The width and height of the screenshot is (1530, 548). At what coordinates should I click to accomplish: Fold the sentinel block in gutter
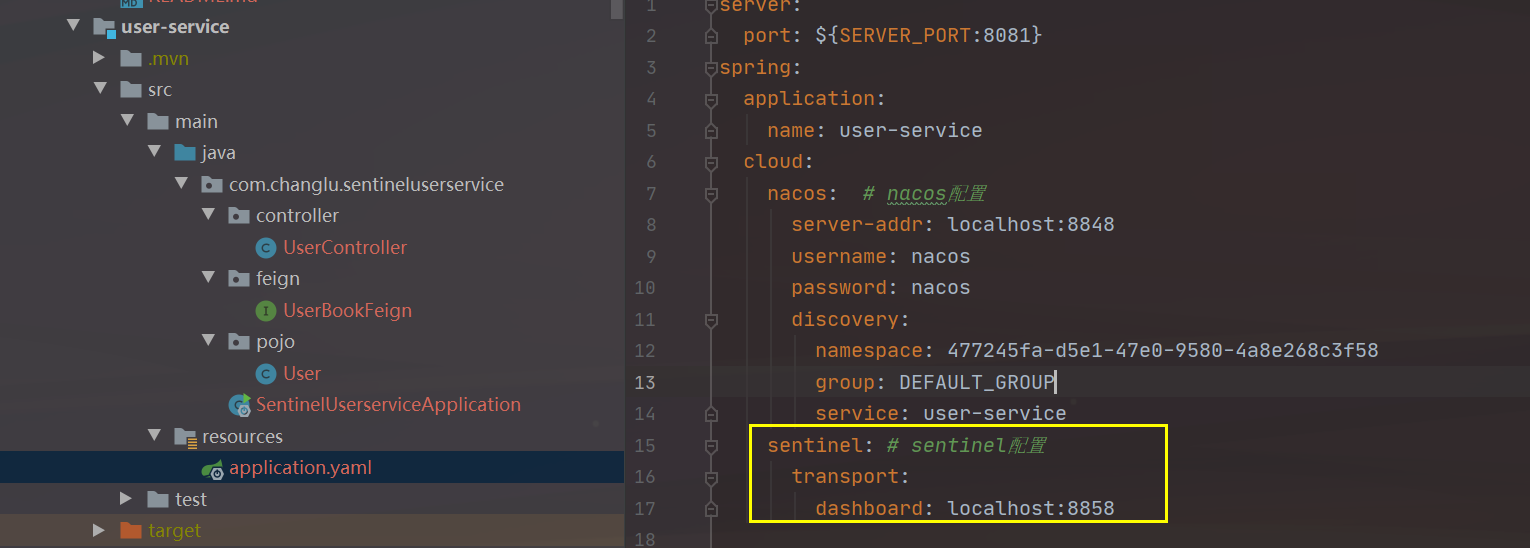[x=711, y=446]
